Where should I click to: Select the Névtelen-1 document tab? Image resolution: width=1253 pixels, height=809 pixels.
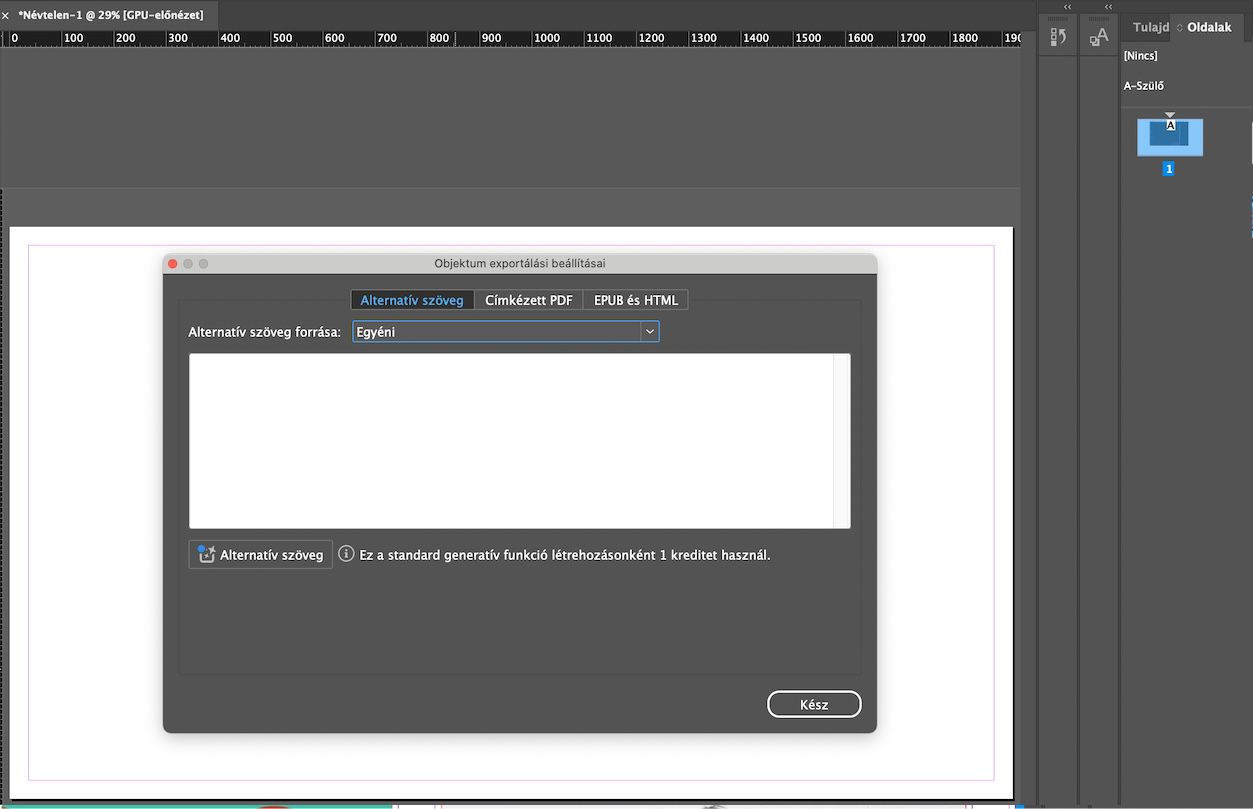(111, 15)
